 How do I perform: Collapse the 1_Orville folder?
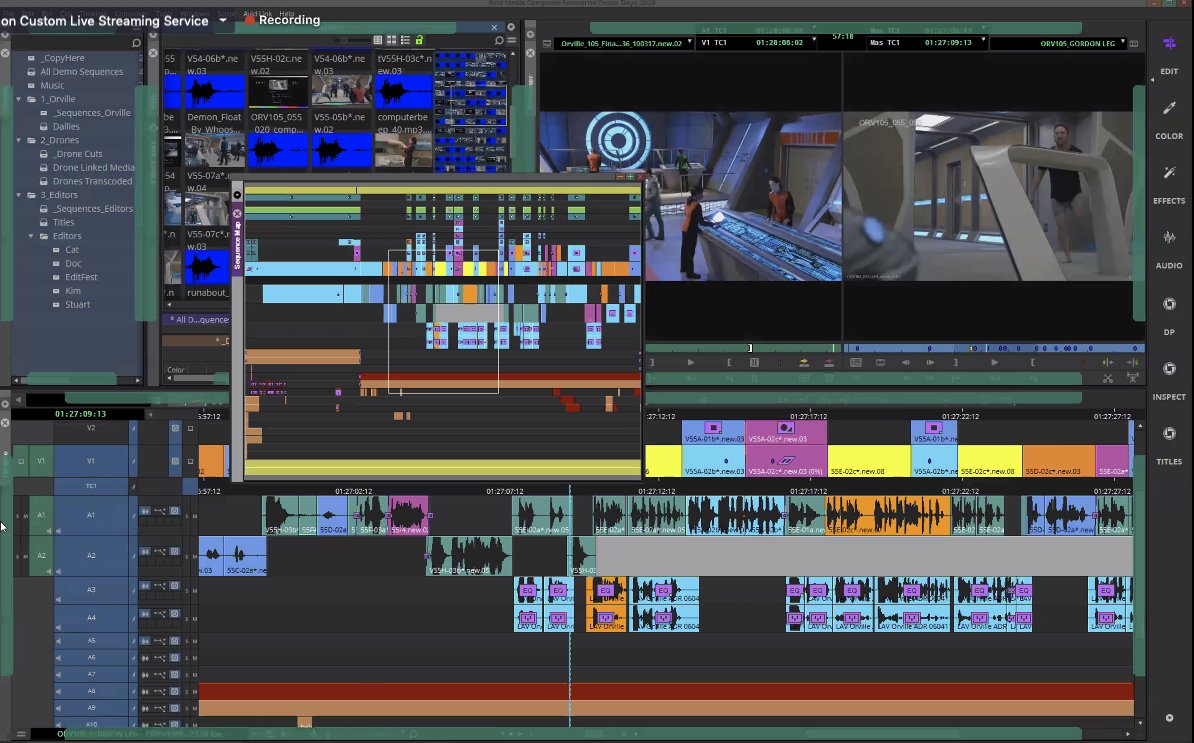tap(19, 99)
